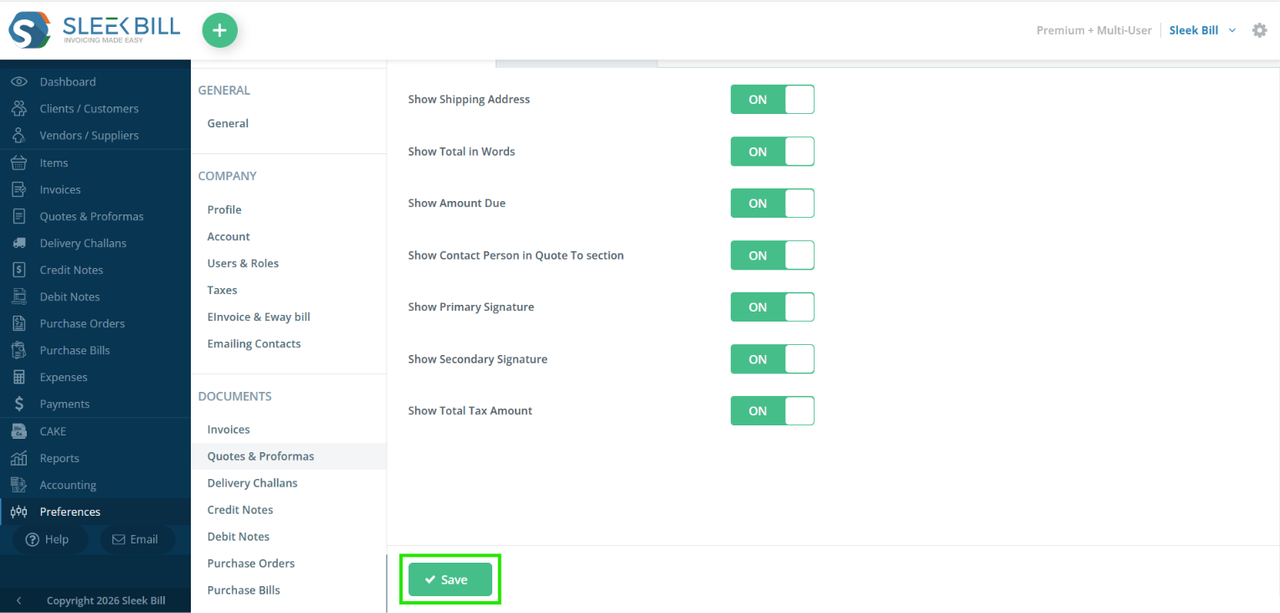The image size is (1280, 613).
Task: Click the Vendors / Suppliers person icon
Action: point(19,135)
